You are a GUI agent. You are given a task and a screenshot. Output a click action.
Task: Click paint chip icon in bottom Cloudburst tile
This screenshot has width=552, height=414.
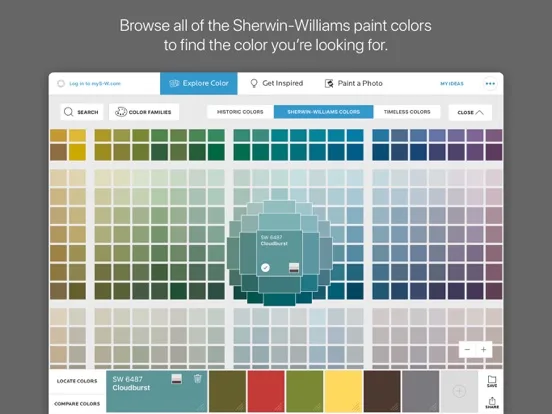[177, 379]
